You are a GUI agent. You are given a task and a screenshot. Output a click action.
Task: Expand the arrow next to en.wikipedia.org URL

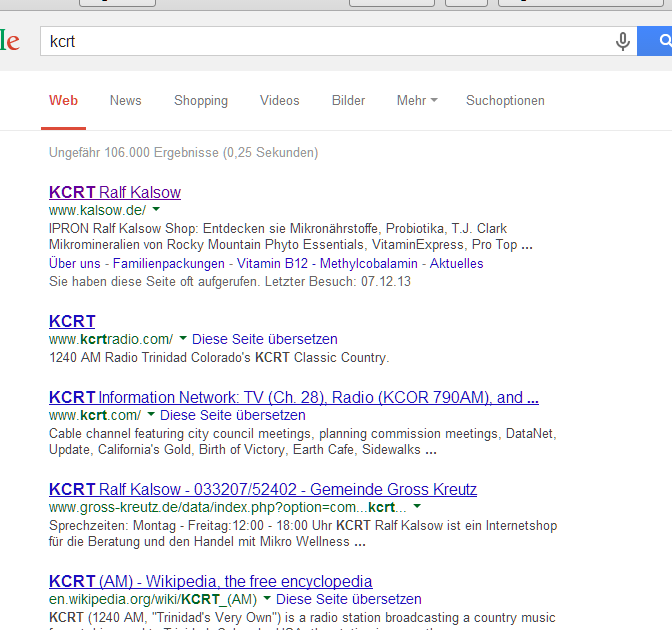[x=267, y=598]
